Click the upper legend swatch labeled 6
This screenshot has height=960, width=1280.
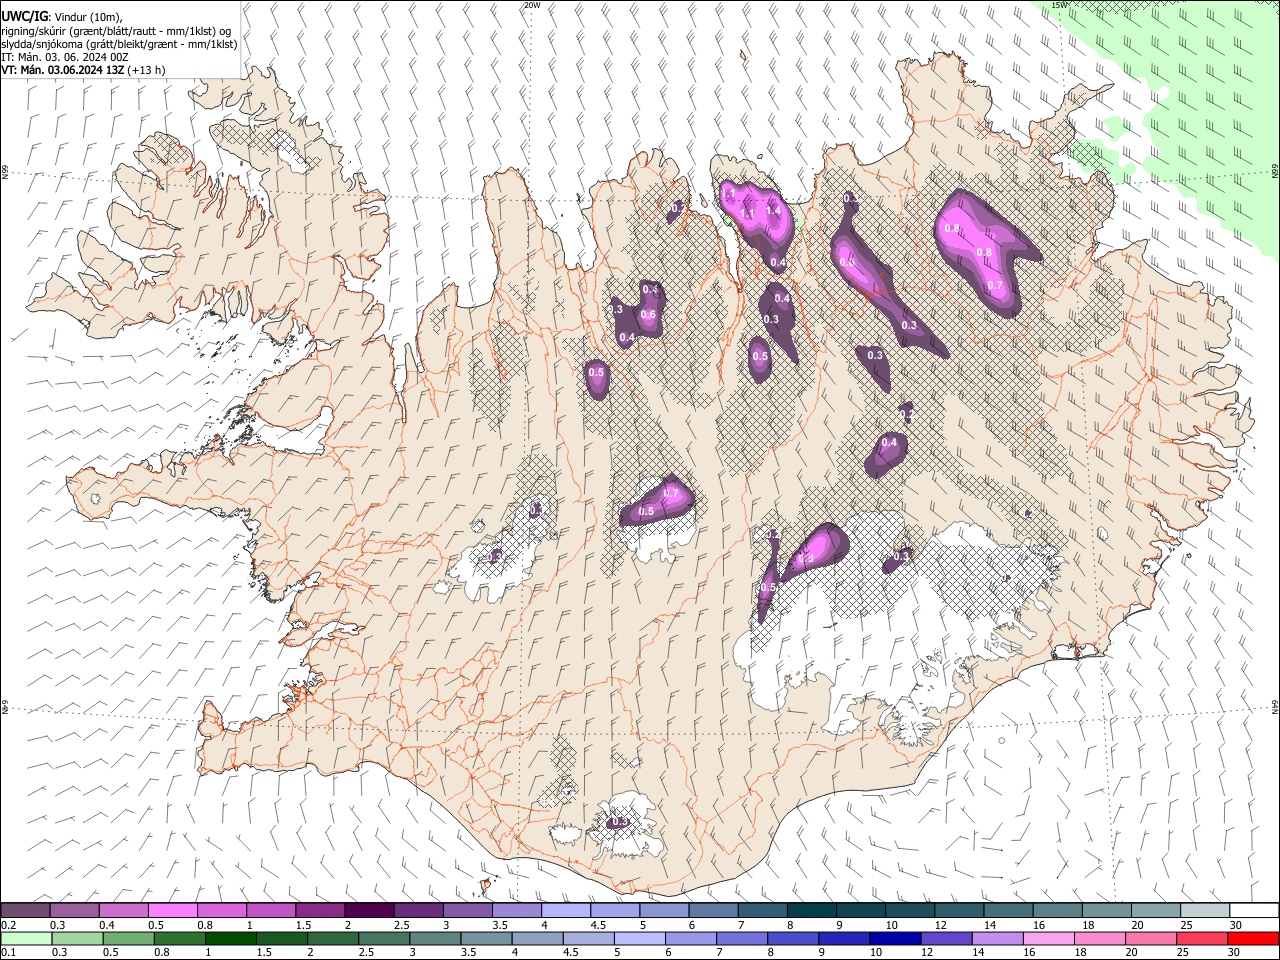pyautogui.click(x=712, y=910)
